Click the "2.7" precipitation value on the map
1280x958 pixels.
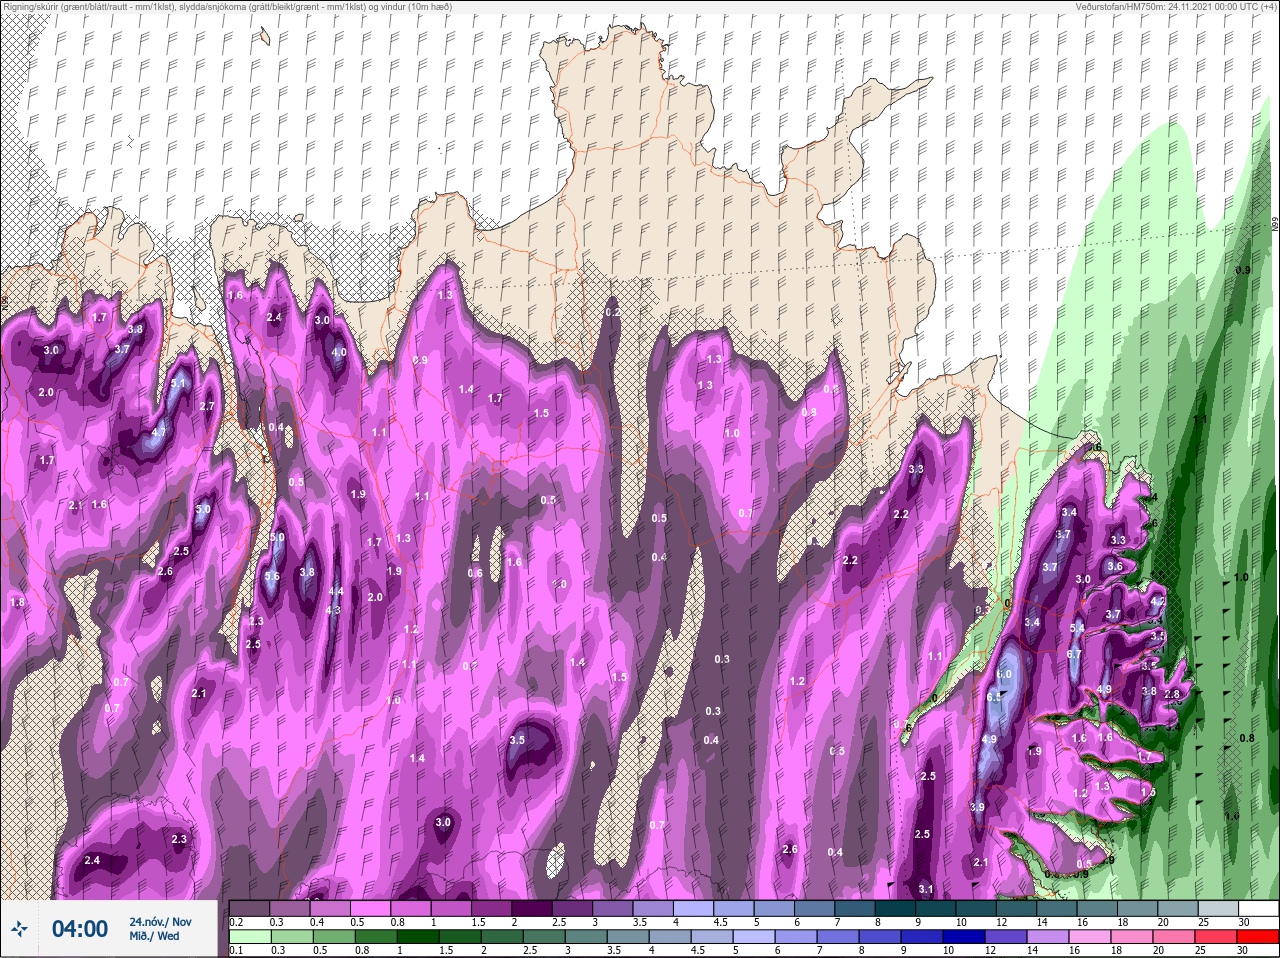pos(207,406)
